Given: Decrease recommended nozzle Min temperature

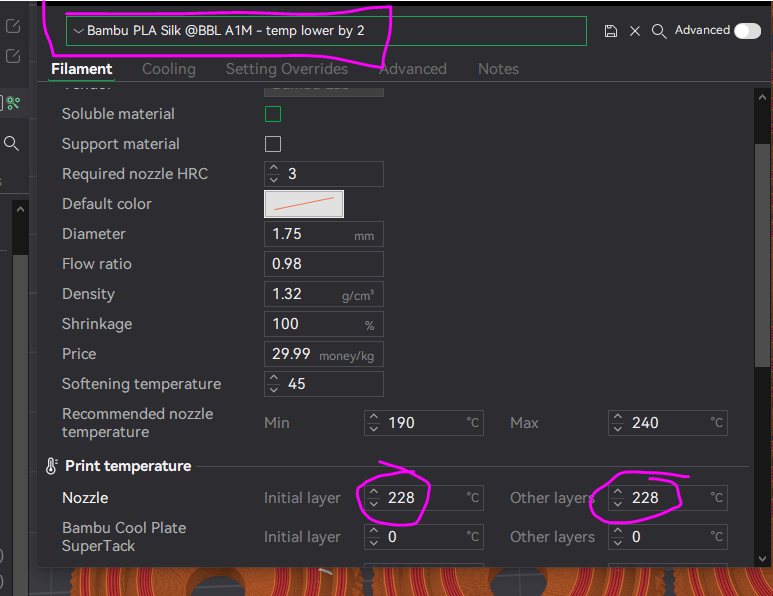Looking at the screenshot, I should click(x=374, y=428).
